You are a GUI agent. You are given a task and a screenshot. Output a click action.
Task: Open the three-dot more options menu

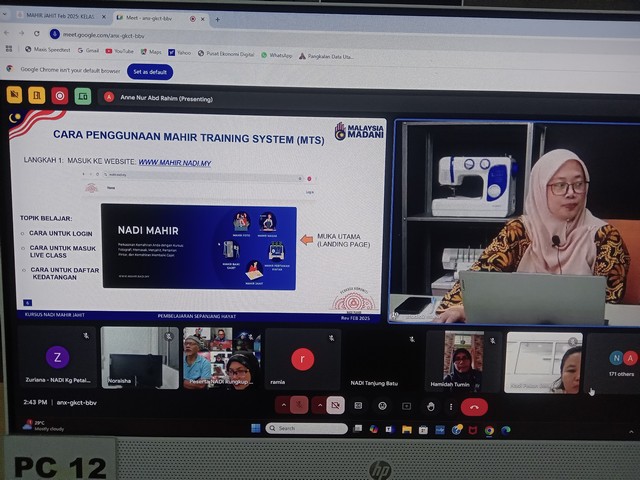point(450,406)
